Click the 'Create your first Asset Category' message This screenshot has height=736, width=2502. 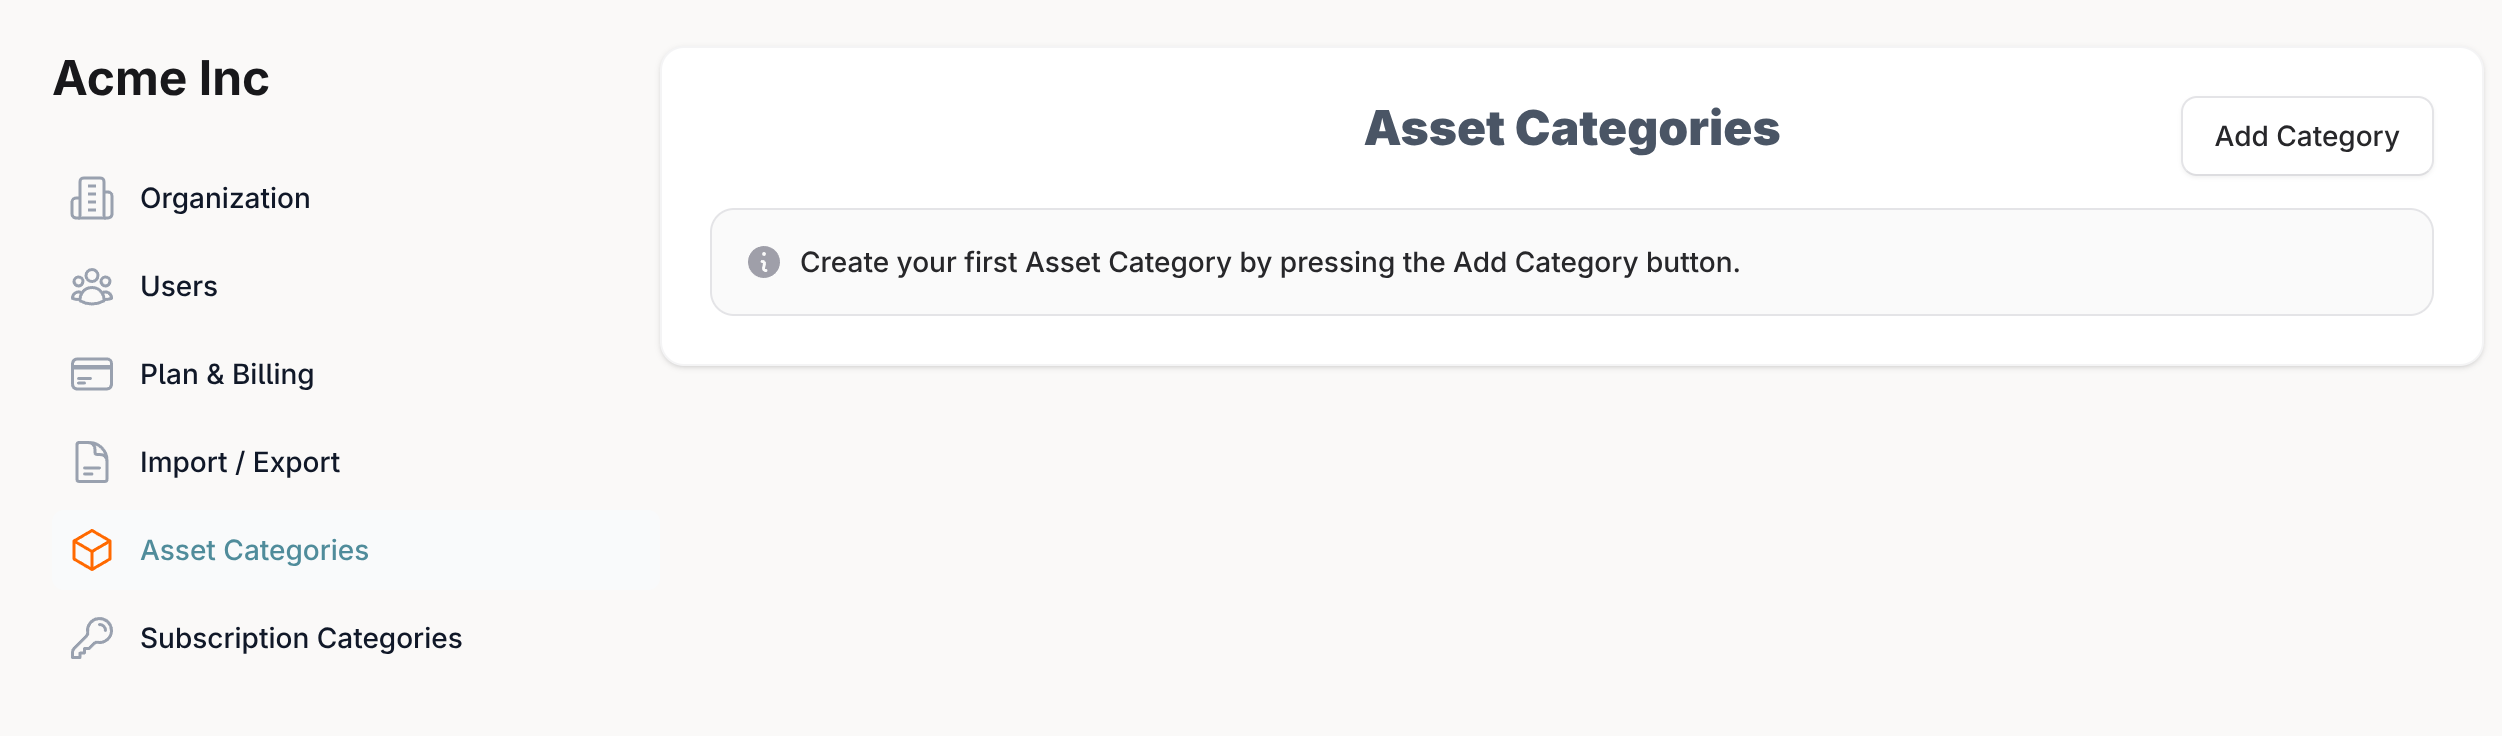coord(1270,262)
